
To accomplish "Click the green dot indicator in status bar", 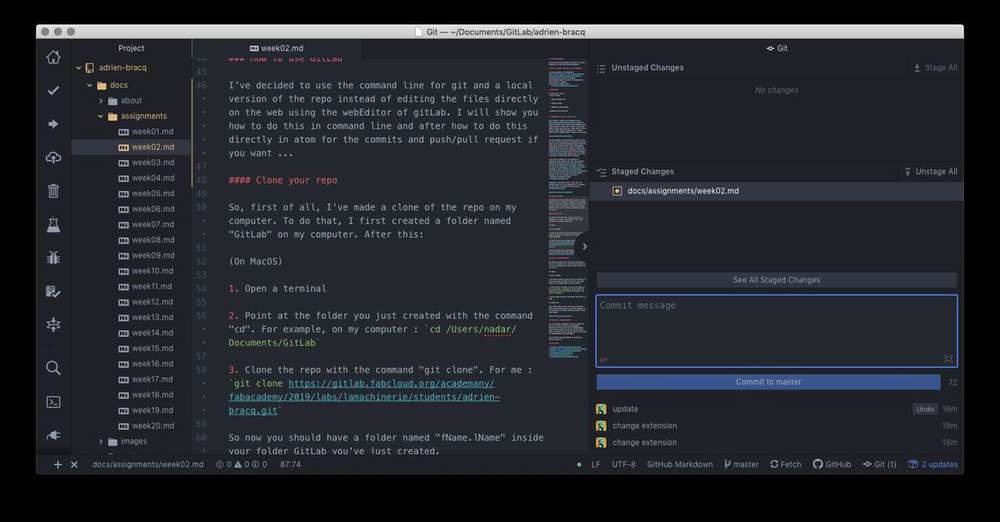I will point(579,465).
